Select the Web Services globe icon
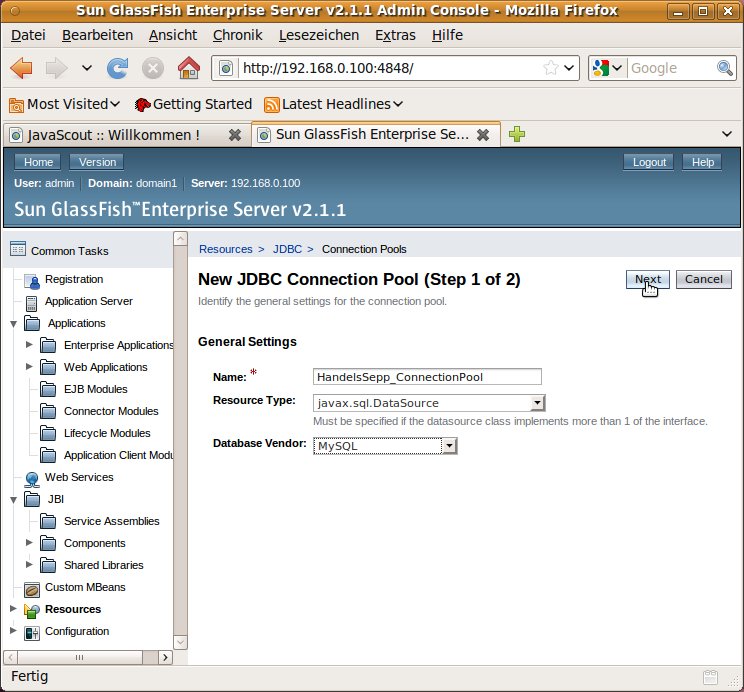 (31, 478)
